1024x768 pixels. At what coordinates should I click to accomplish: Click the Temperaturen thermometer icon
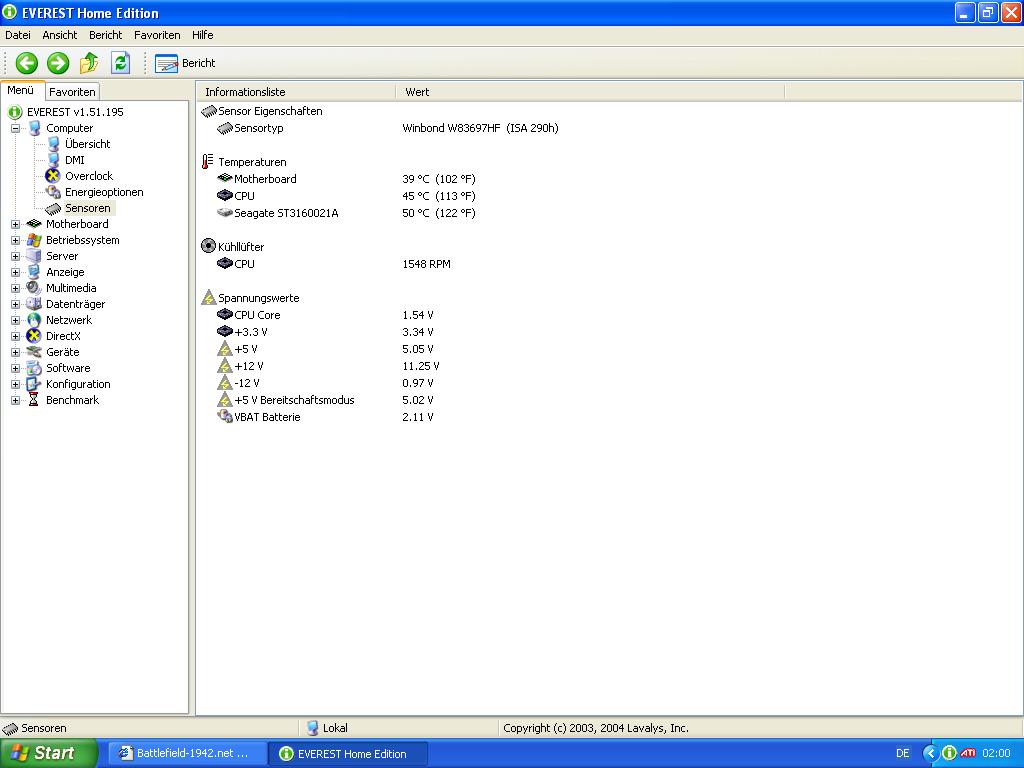tap(208, 161)
